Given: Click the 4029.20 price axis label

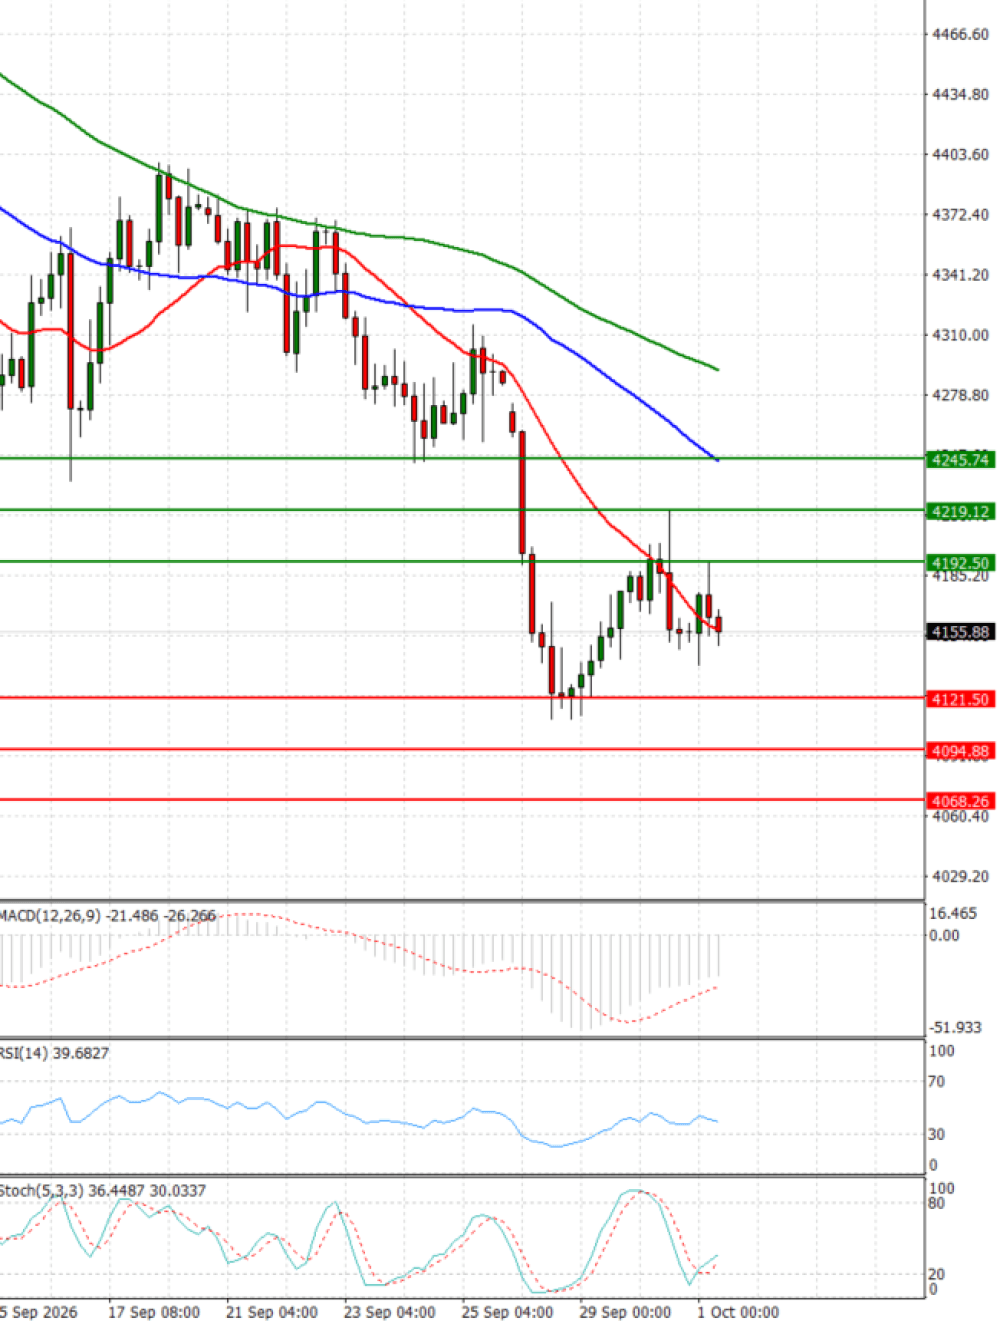Looking at the screenshot, I should pyautogui.click(x=960, y=876).
